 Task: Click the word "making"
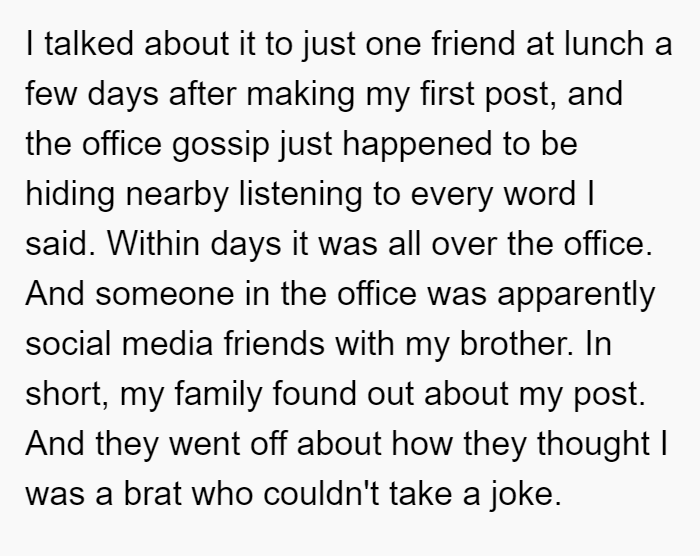coord(300,94)
